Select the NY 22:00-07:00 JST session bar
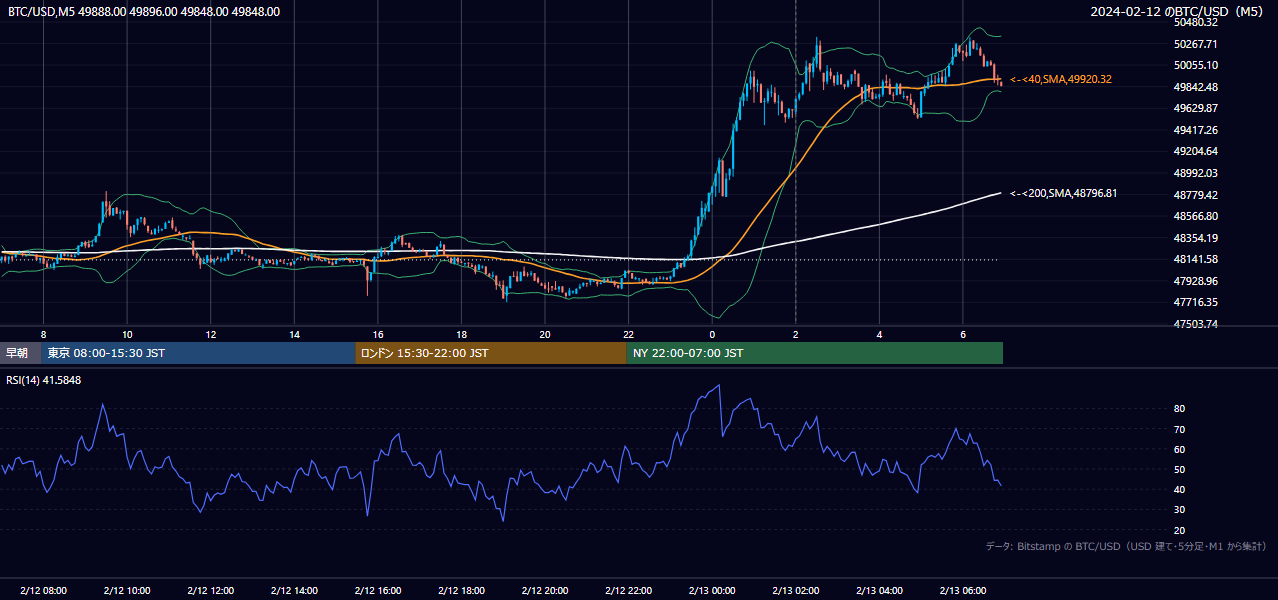1278x600 pixels. pos(815,353)
